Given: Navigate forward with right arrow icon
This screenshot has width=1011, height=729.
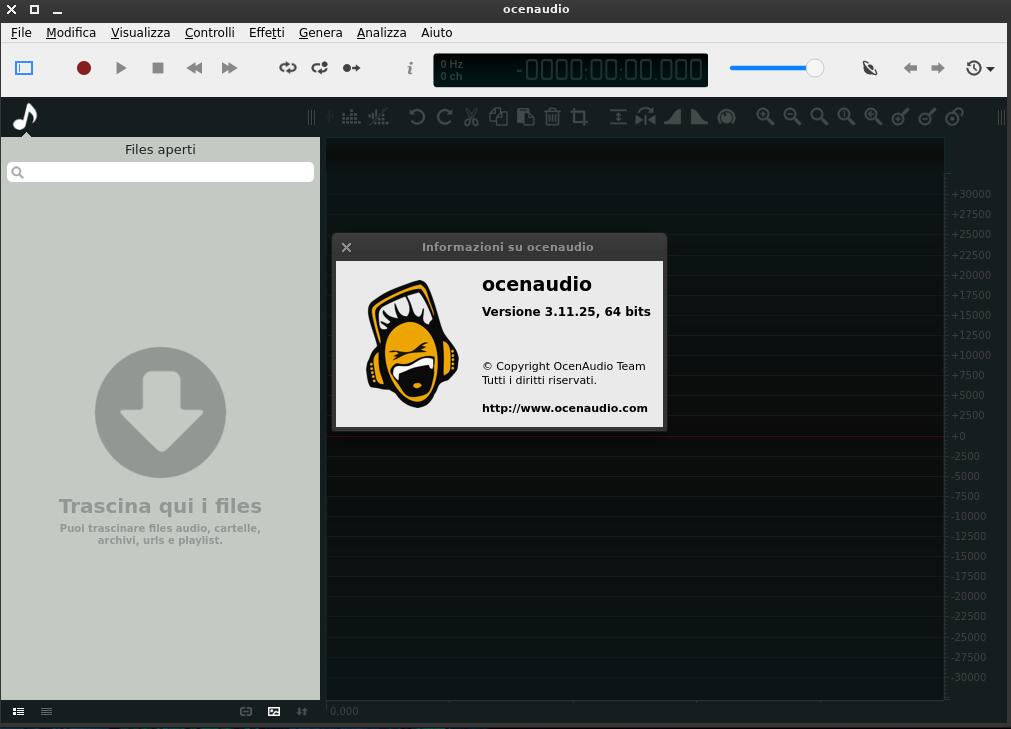Looking at the screenshot, I should tap(938, 68).
